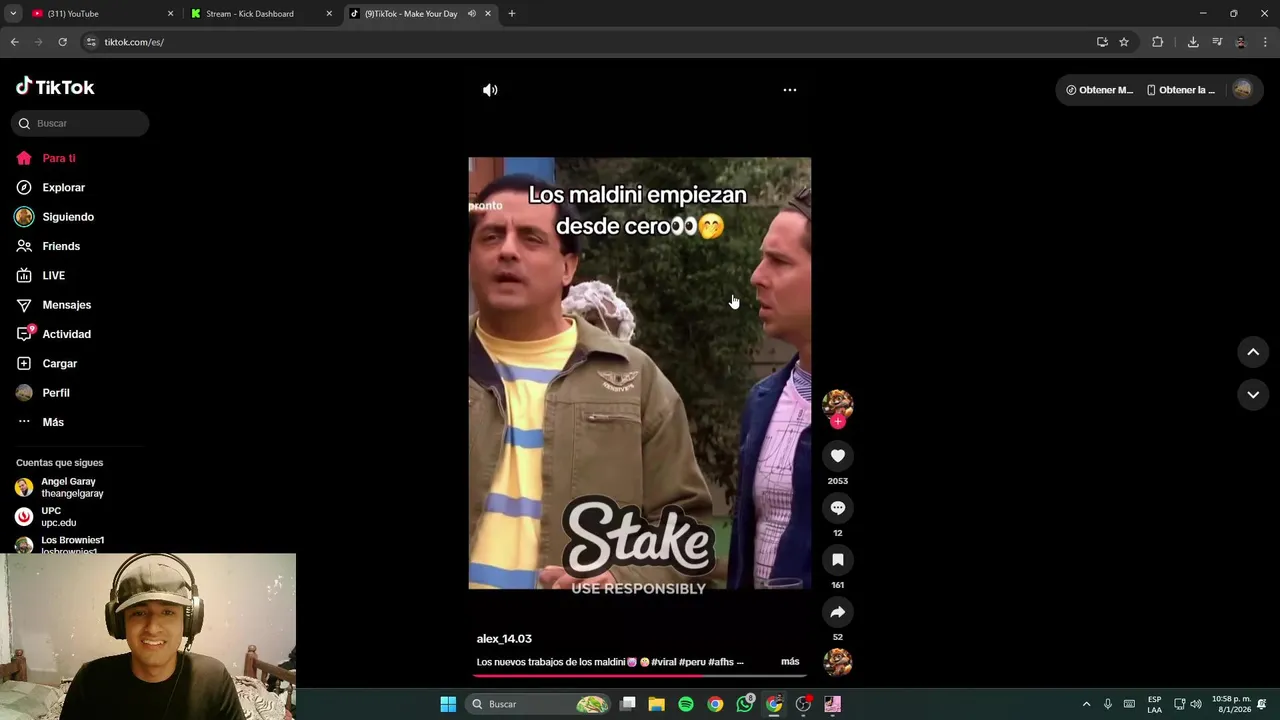Image resolution: width=1280 pixels, height=720 pixels.
Task: Open media controls icon in toolbar
Action: [1217, 42]
